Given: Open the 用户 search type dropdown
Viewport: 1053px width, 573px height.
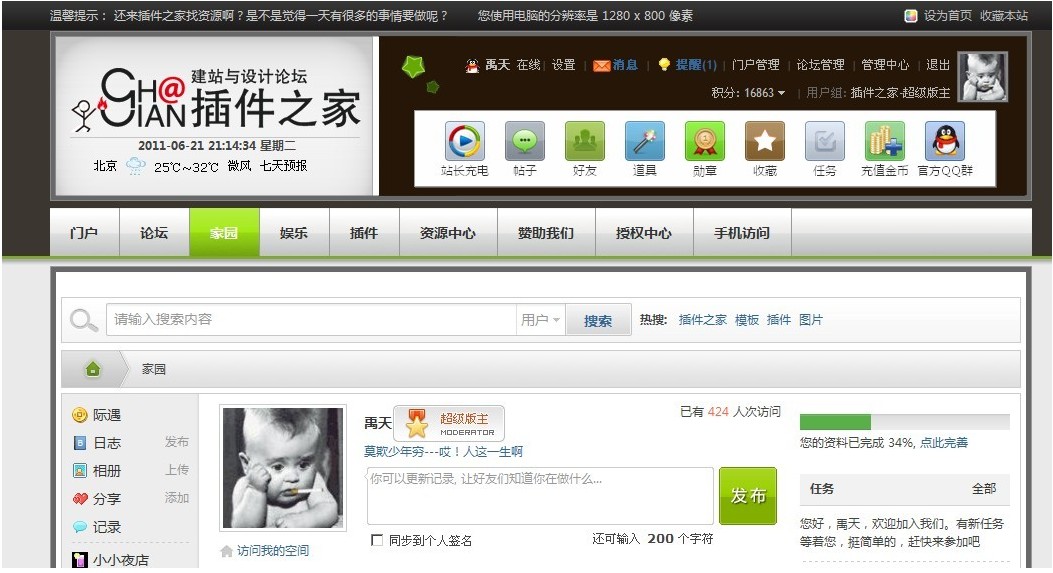Looking at the screenshot, I should [540, 320].
